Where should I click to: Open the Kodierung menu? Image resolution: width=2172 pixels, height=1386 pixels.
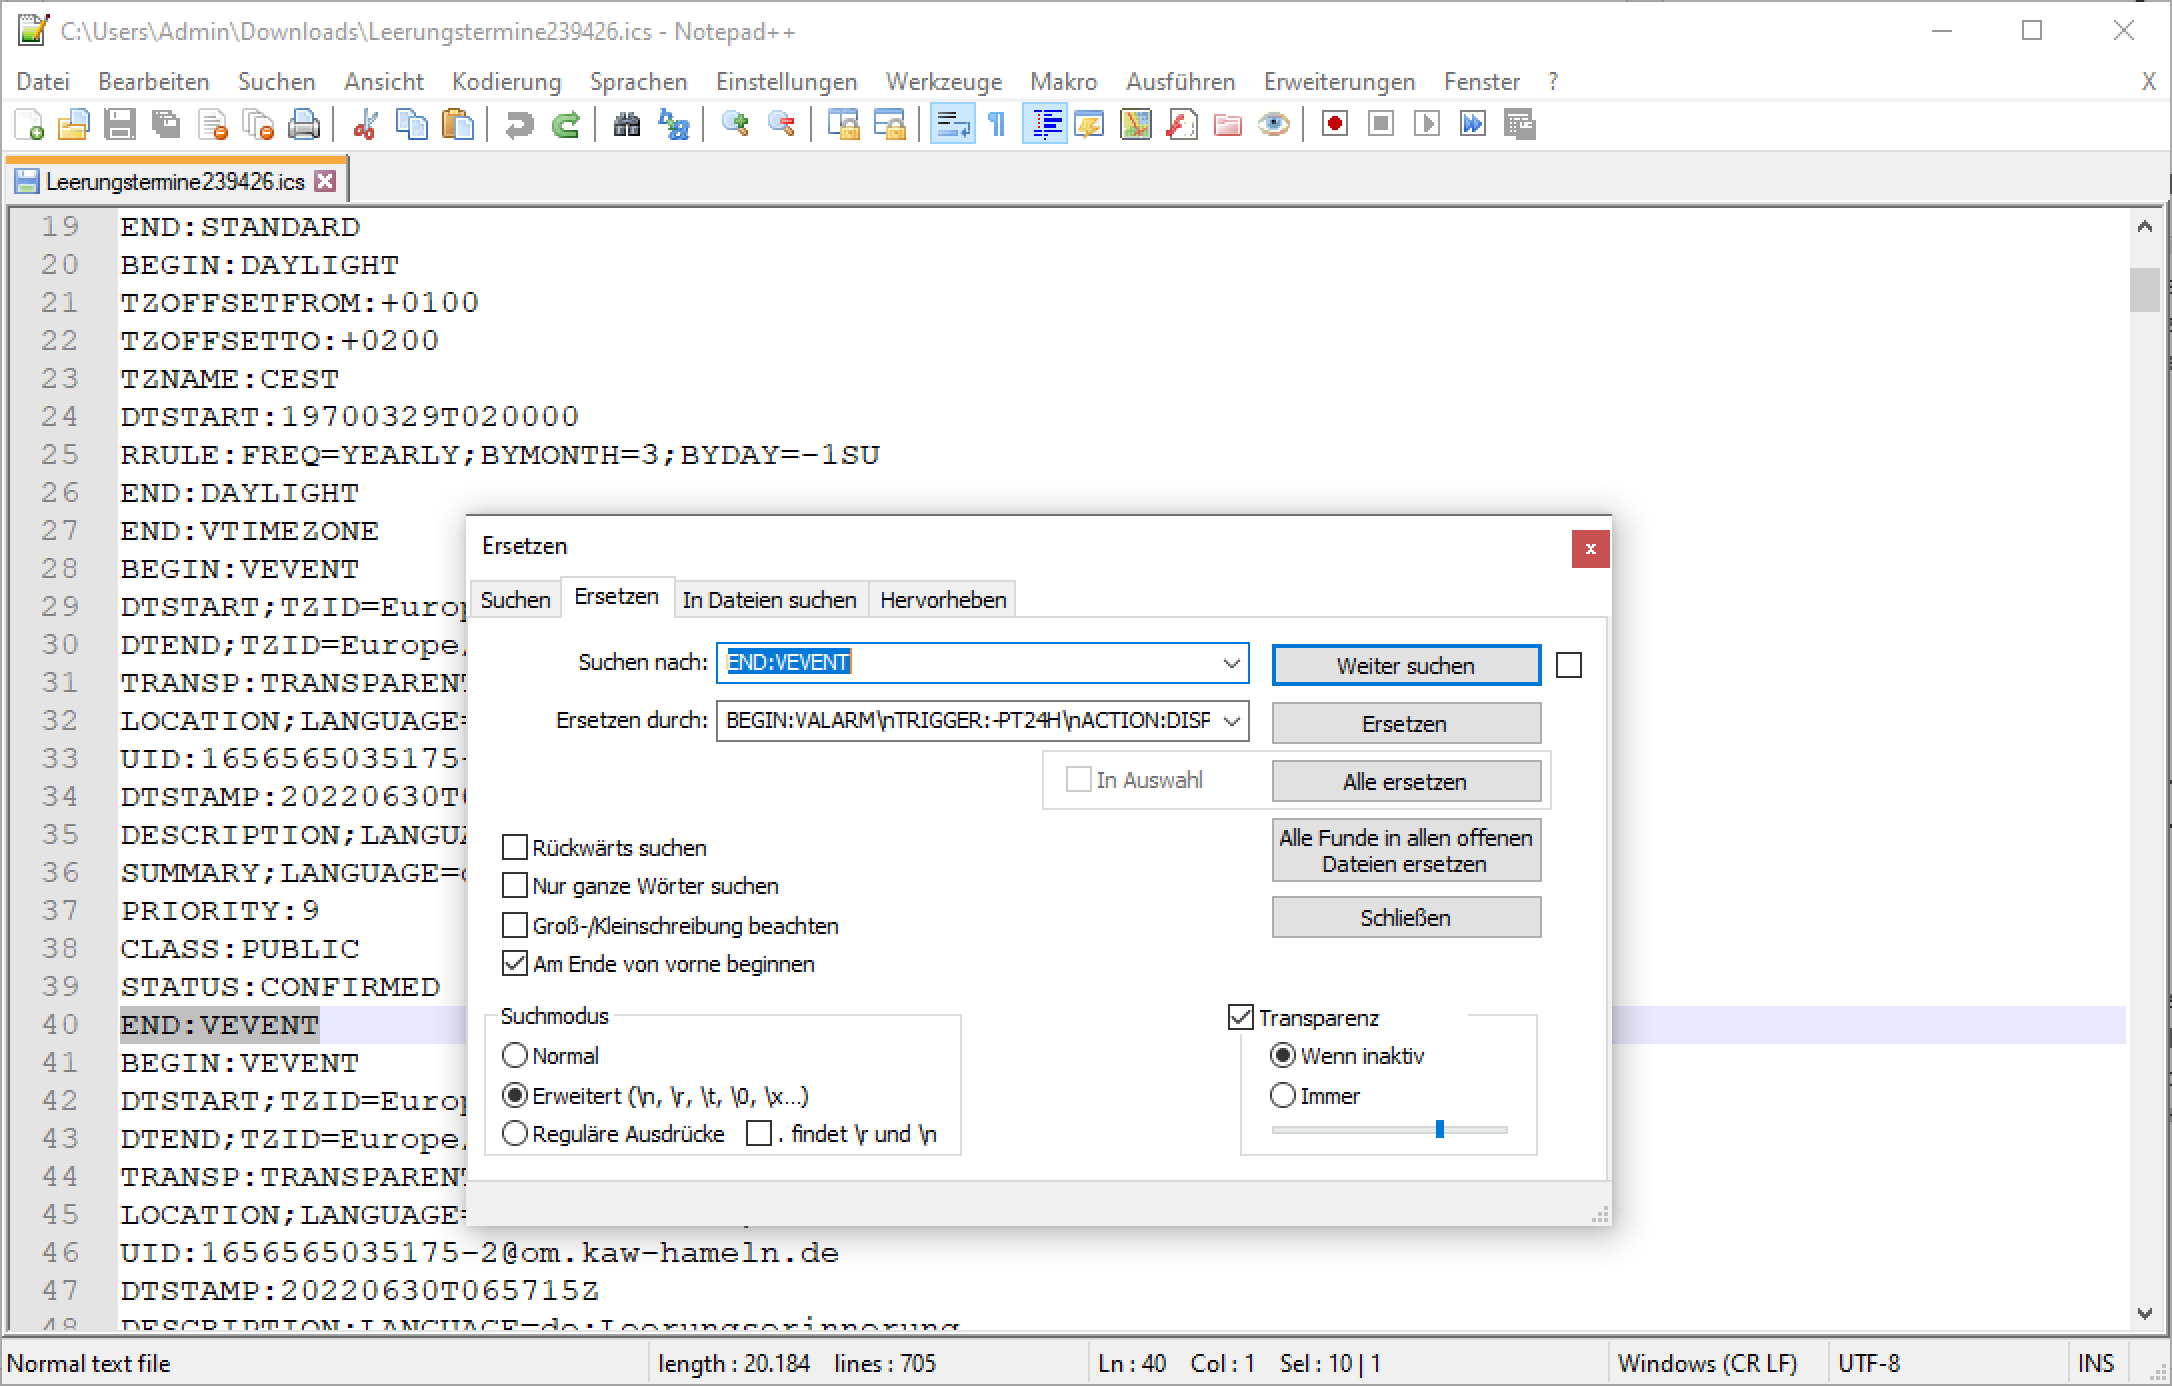[x=506, y=82]
